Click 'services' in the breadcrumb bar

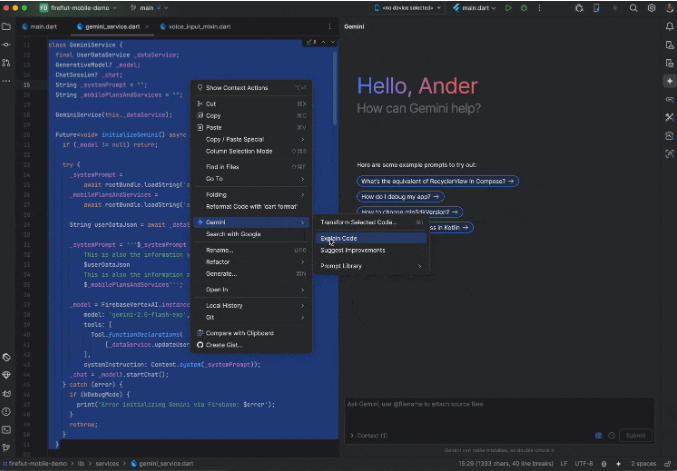[x=107, y=464]
